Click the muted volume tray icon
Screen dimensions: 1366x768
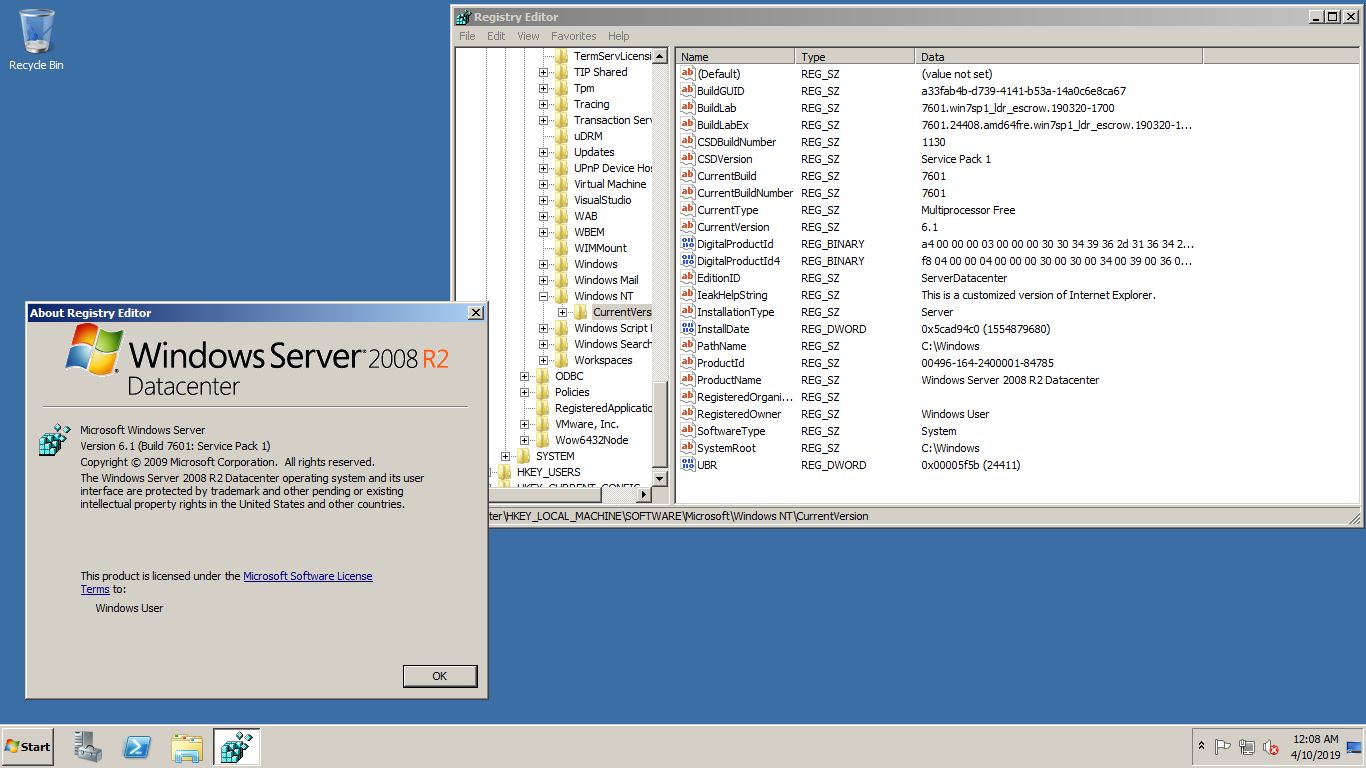click(1271, 747)
